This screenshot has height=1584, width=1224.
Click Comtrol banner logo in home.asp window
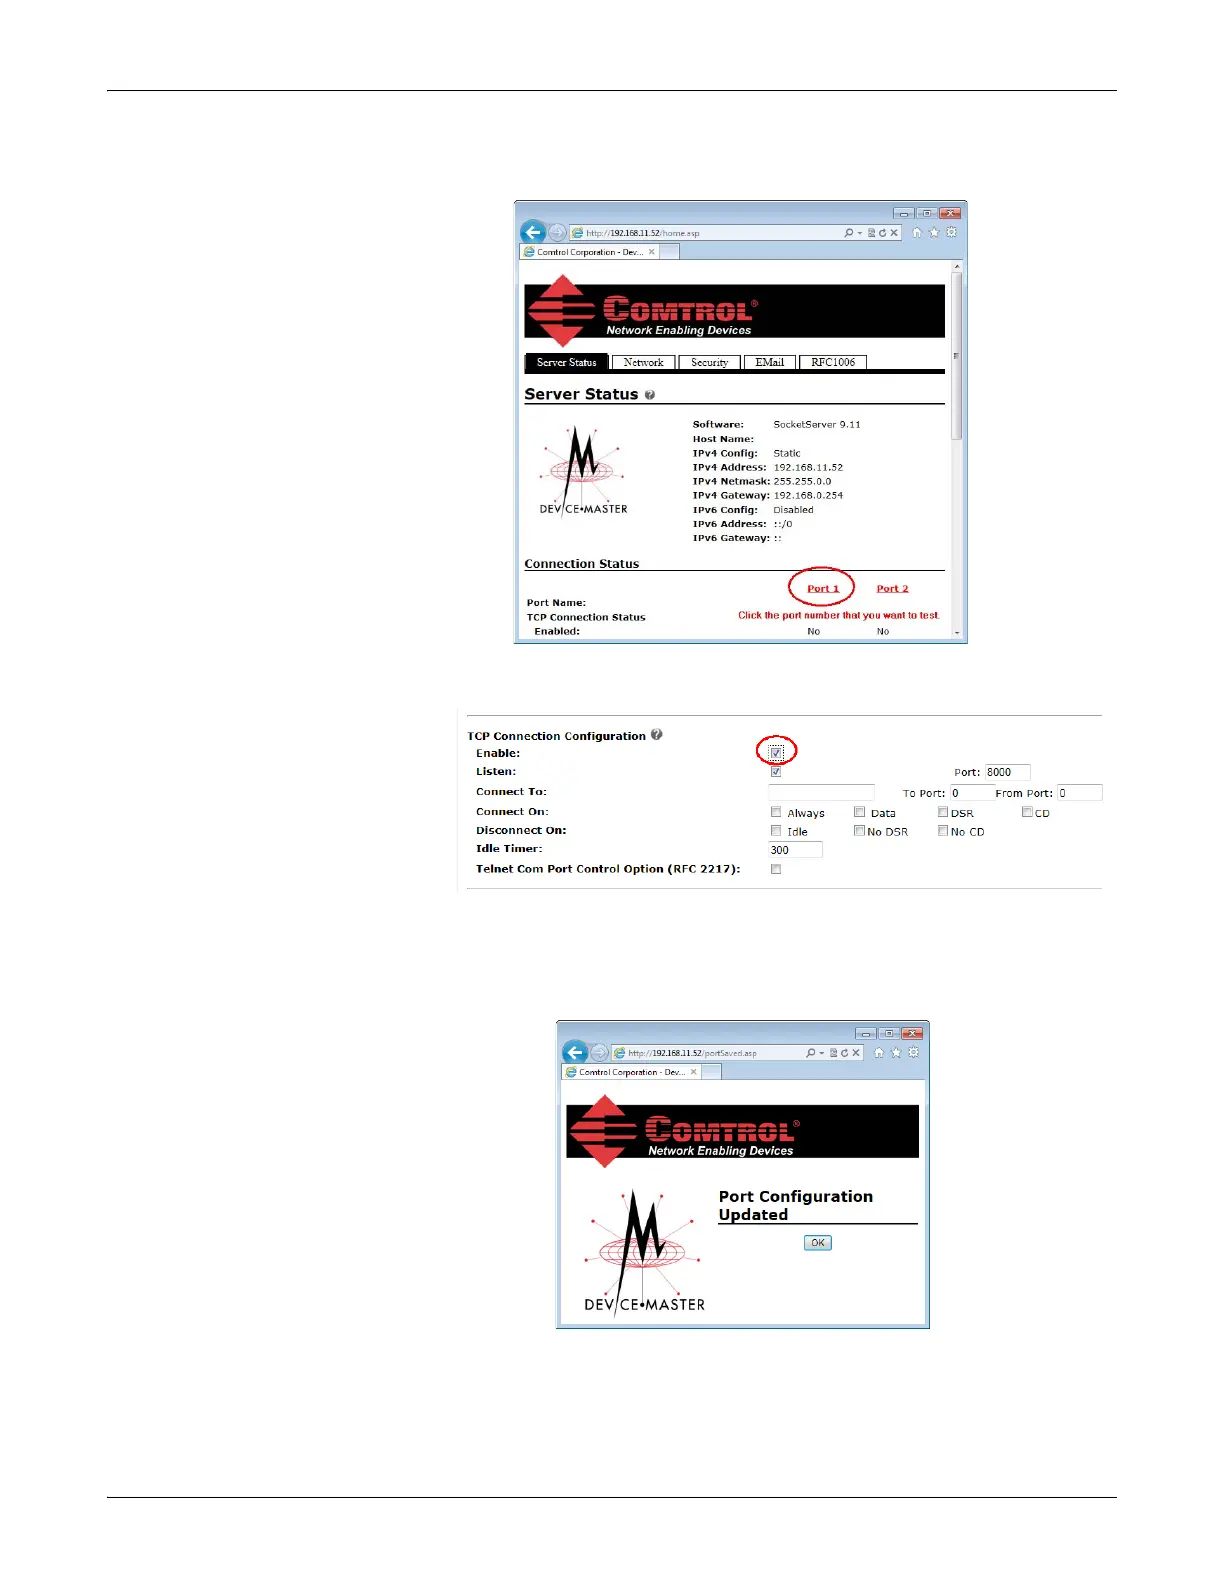coord(734,311)
